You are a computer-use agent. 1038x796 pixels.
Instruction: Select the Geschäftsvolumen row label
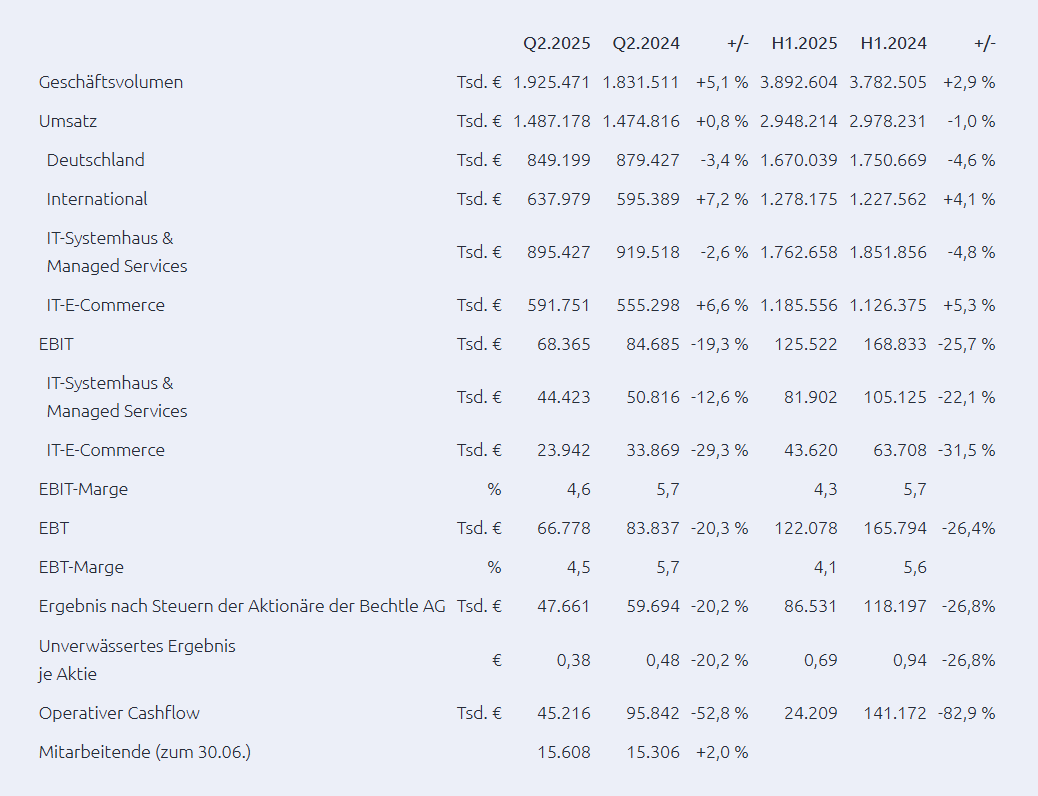click(x=111, y=82)
